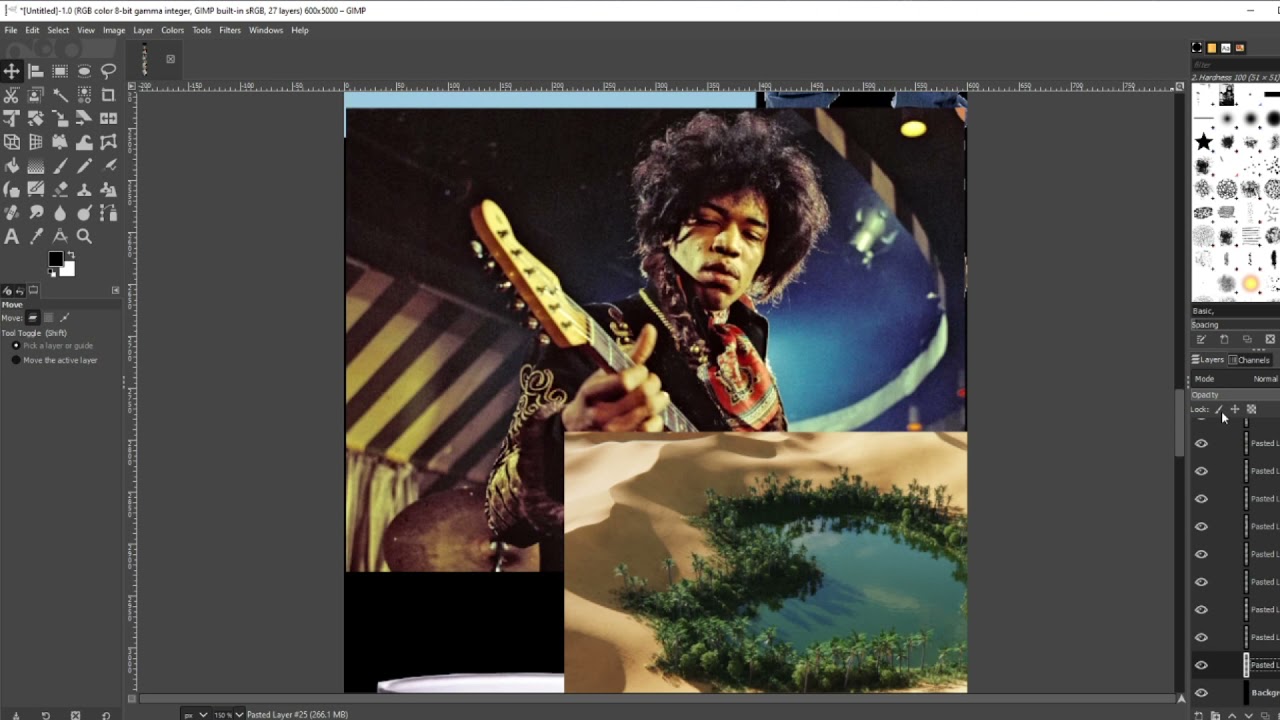Set Move mode to layer icon
This screenshot has height=720, width=1280.
click(33, 318)
